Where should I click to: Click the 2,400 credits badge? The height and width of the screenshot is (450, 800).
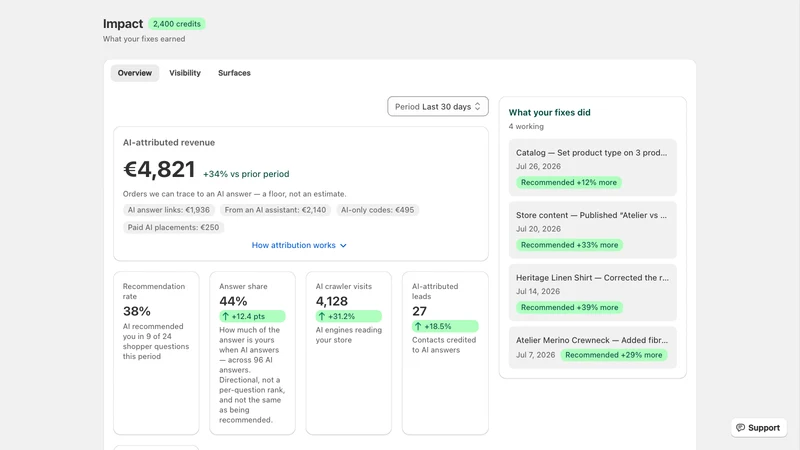click(177, 24)
